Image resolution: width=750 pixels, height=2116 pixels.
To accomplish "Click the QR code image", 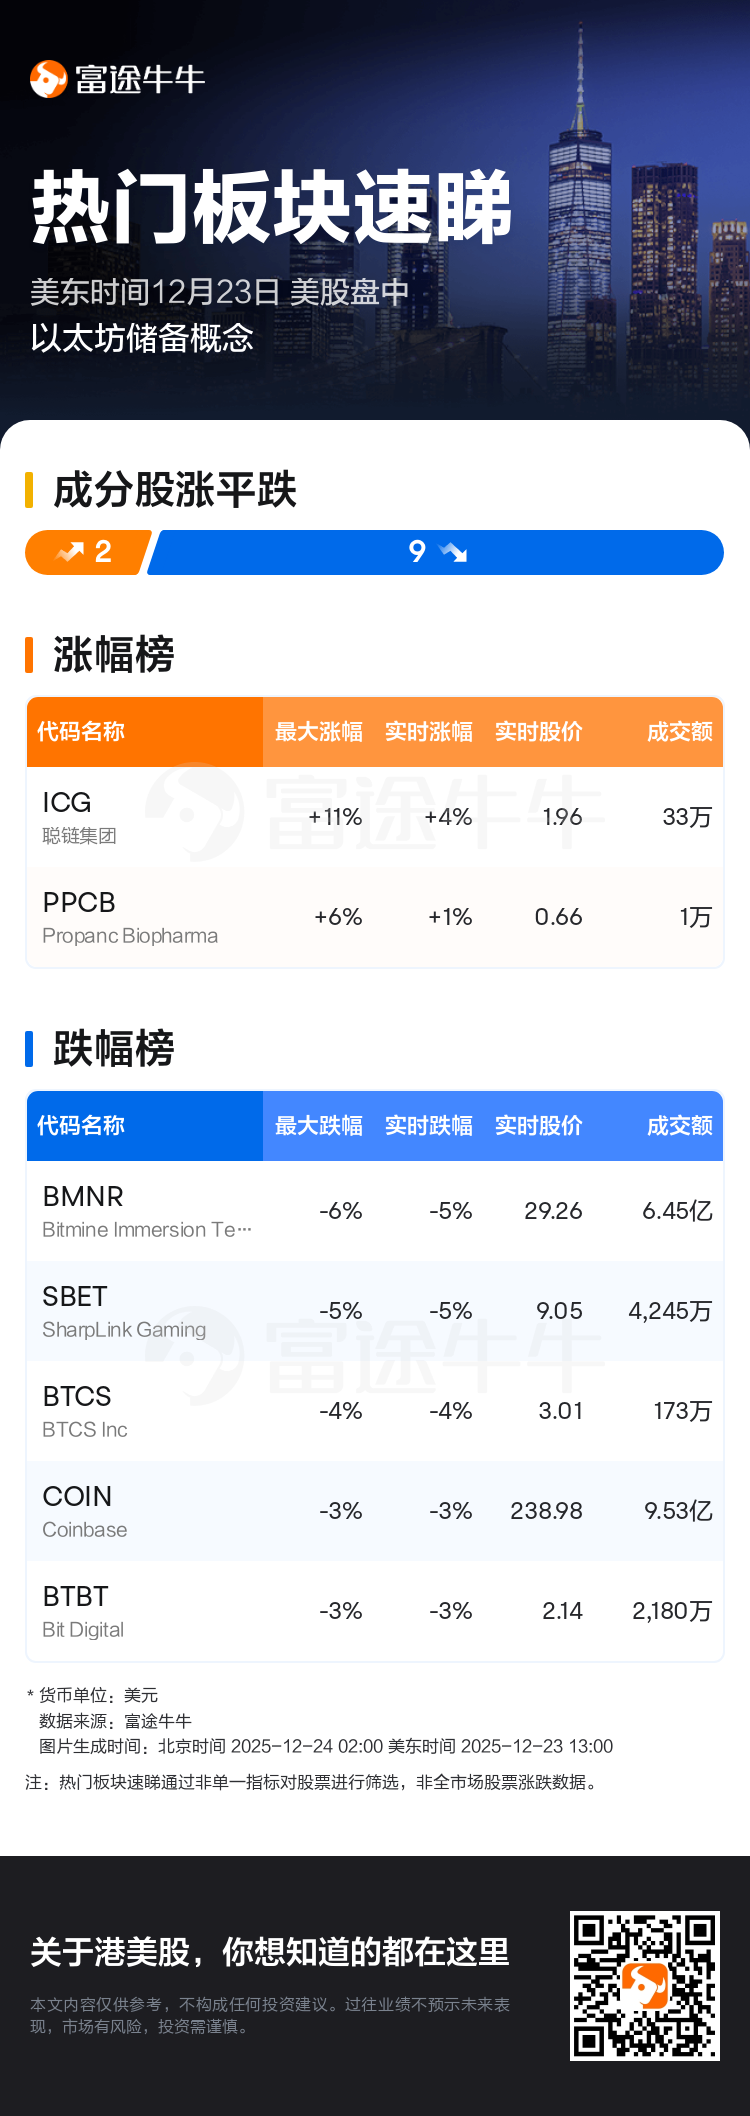I will click(644, 1985).
